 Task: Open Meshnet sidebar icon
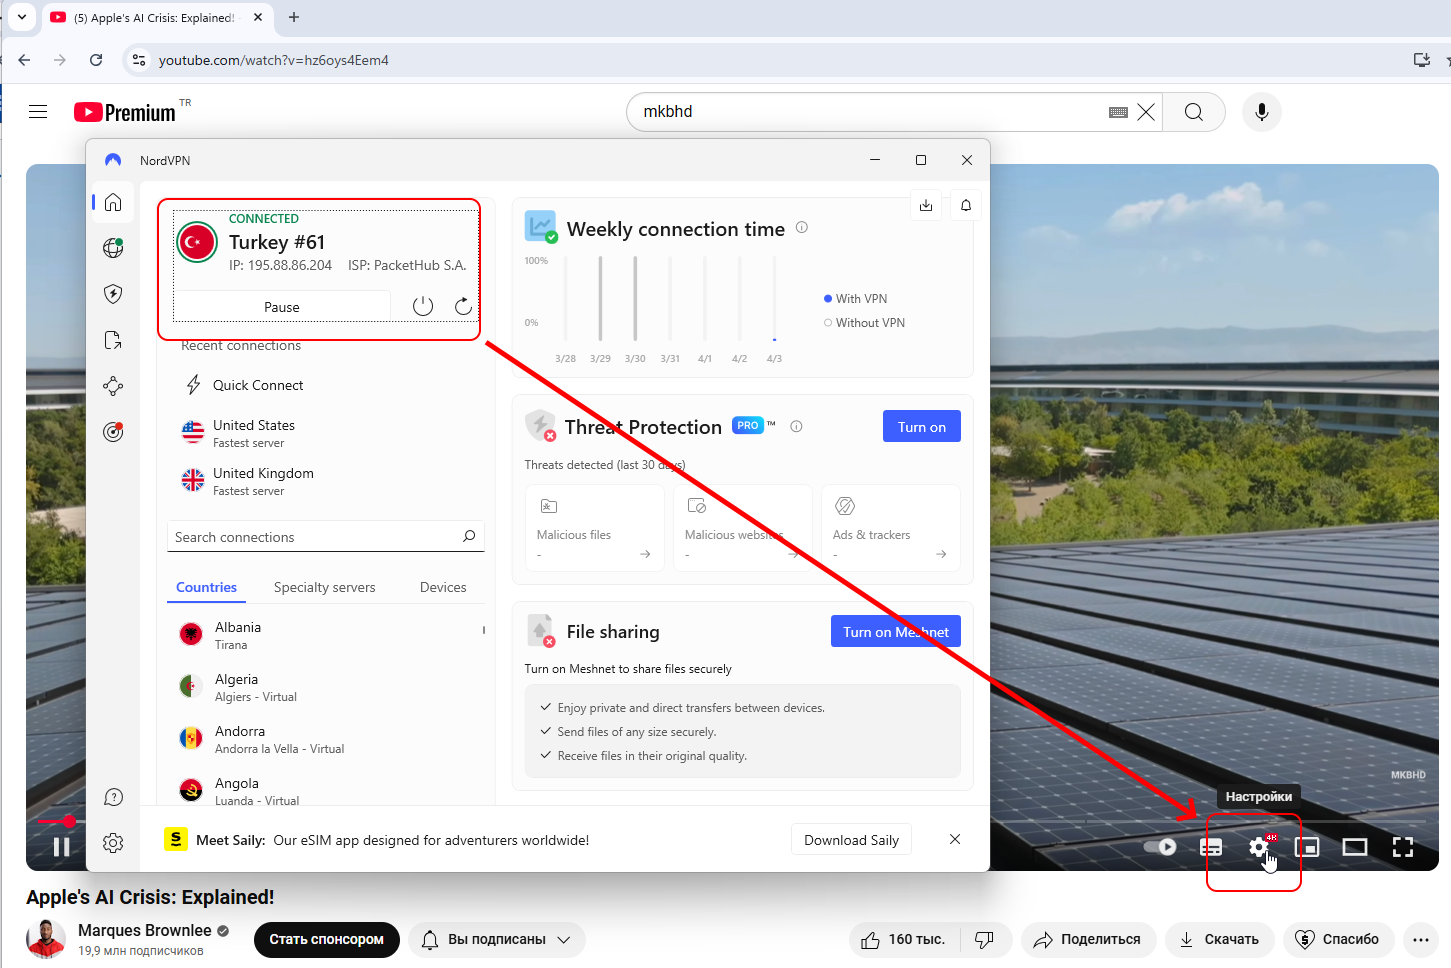113,386
